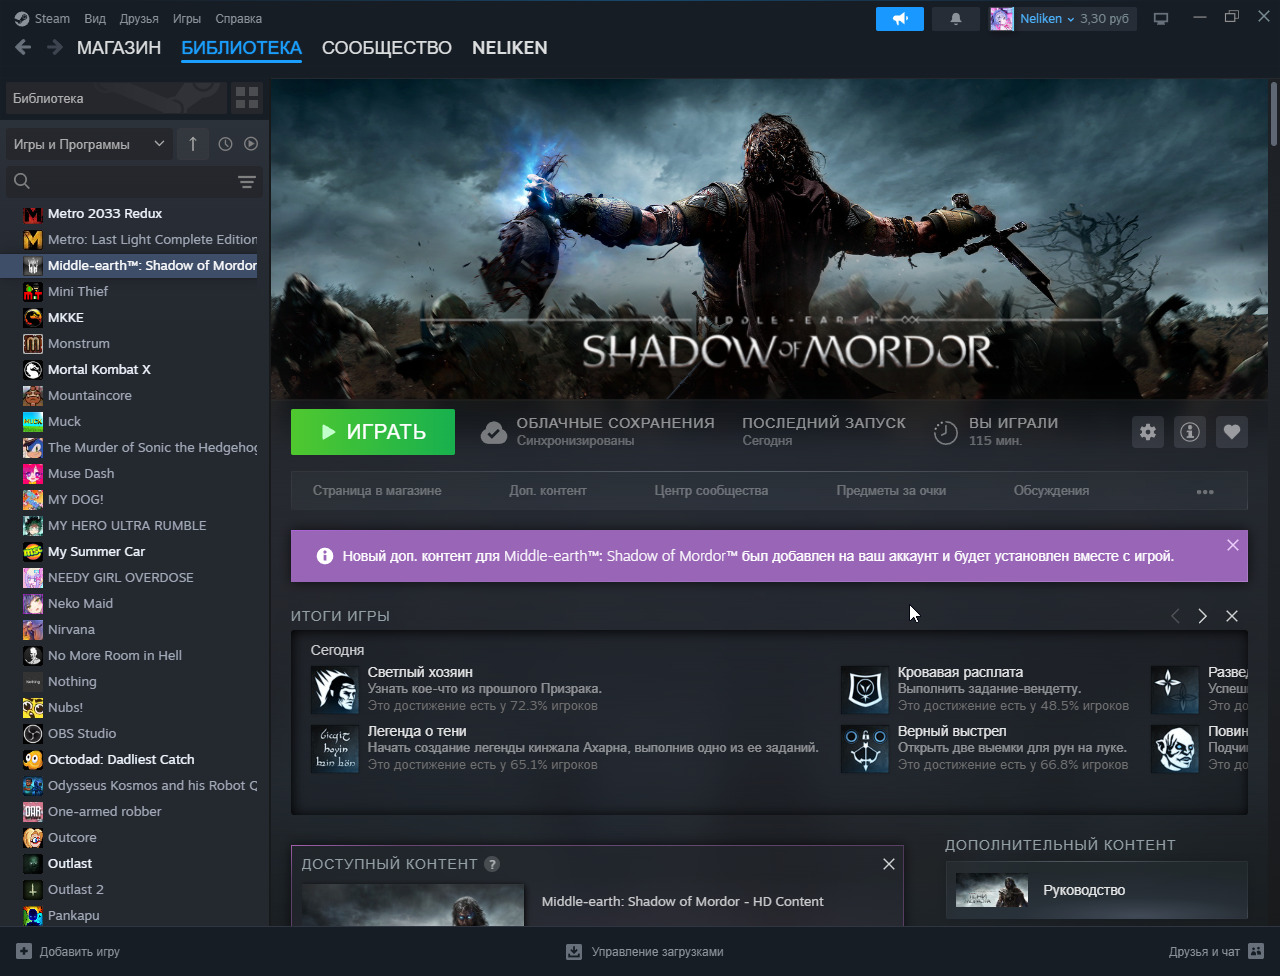
Task: Expand more game links ellipsis
Action: point(1205,491)
